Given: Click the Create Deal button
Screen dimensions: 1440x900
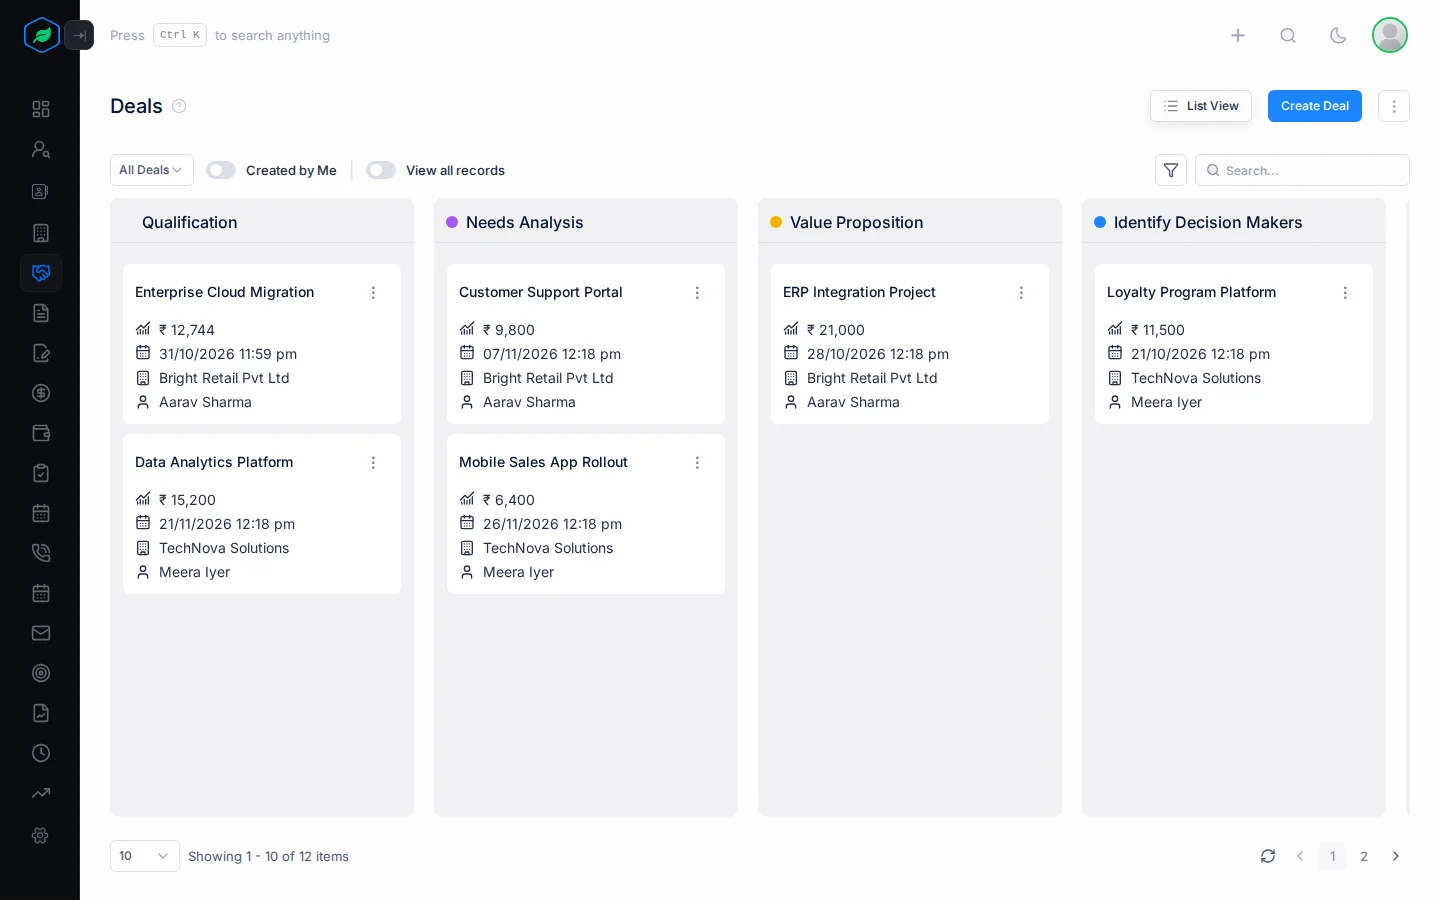Looking at the screenshot, I should pos(1315,106).
